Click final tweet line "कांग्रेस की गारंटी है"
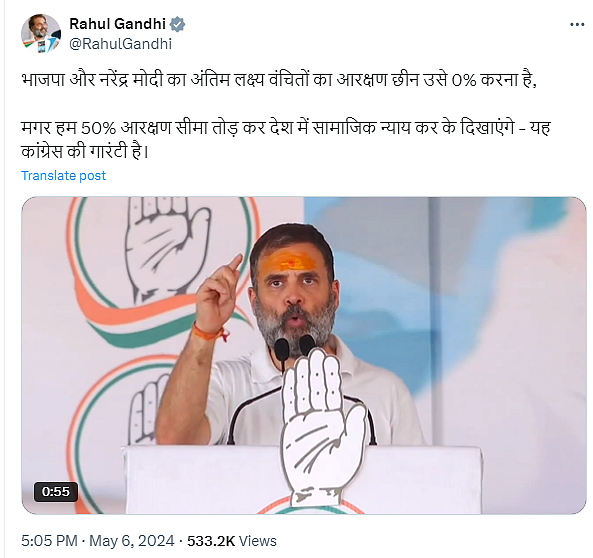The height and width of the screenshot is (558, 593). pos(85,152)
